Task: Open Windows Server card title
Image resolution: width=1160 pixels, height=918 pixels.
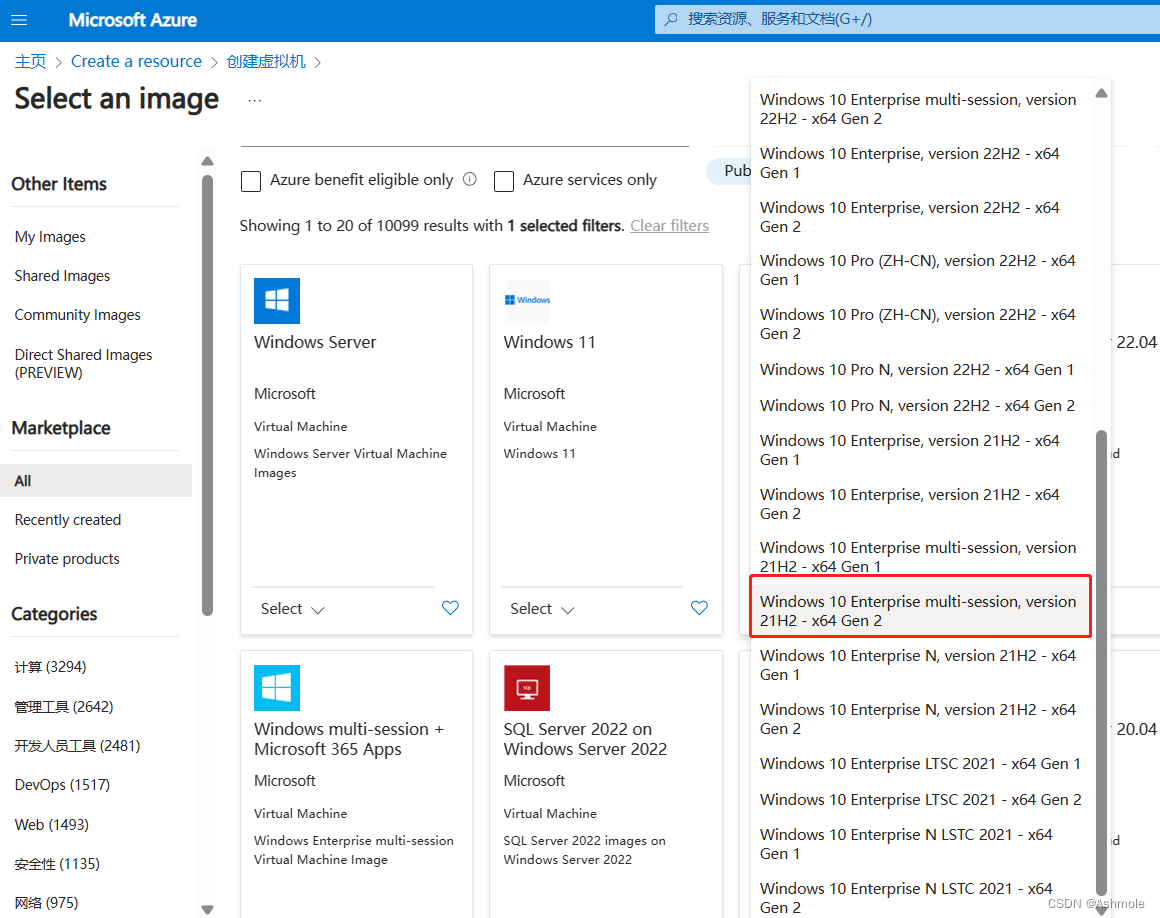Action: (315, 342)
